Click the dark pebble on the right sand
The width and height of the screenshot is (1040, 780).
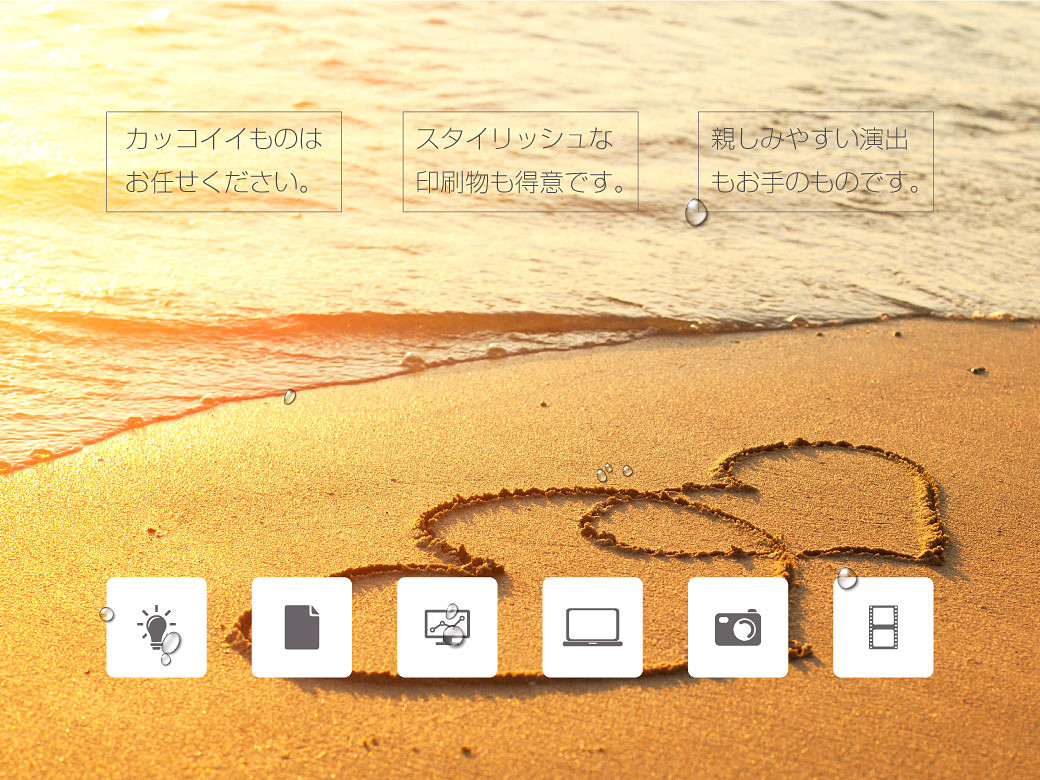tap(977, 371)
